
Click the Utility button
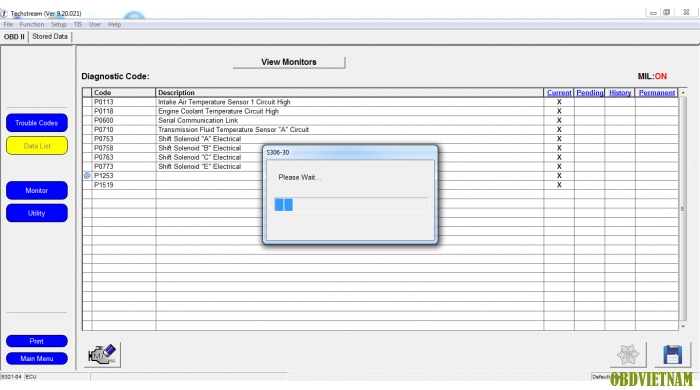[x=37, y=213]
